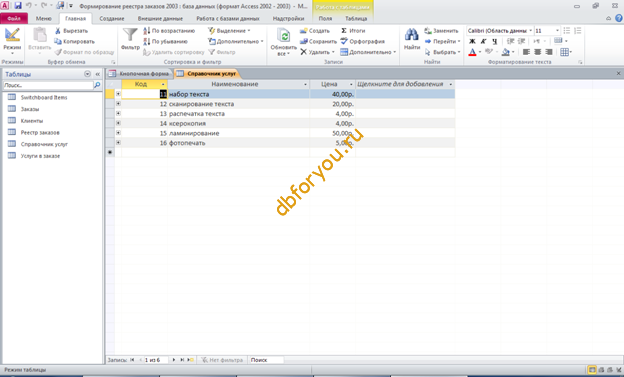Open the Реестр заказов table

click(40, 133)
